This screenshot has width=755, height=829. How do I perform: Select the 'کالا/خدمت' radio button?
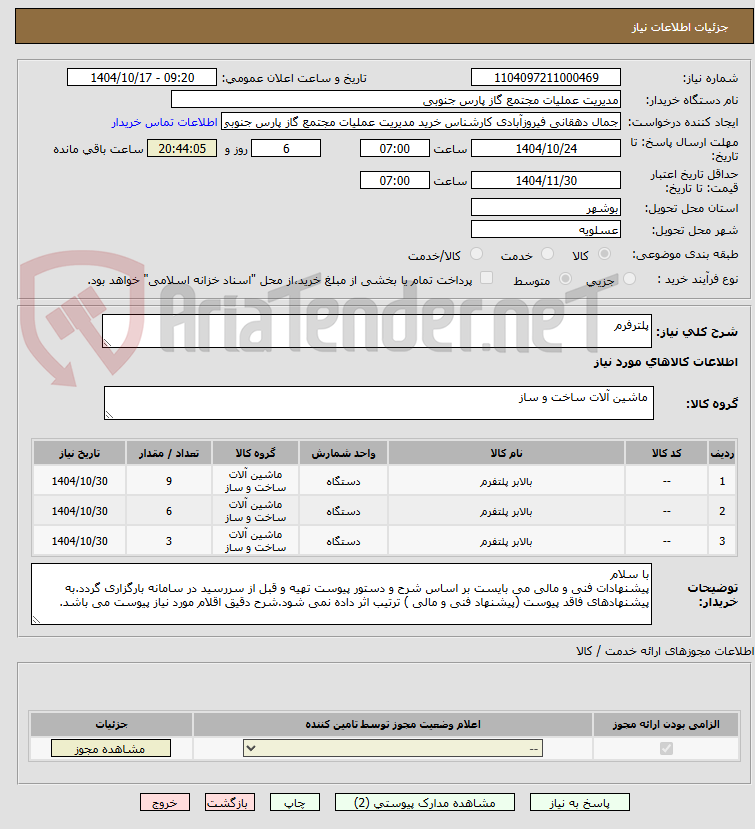[x=476, y=254]
